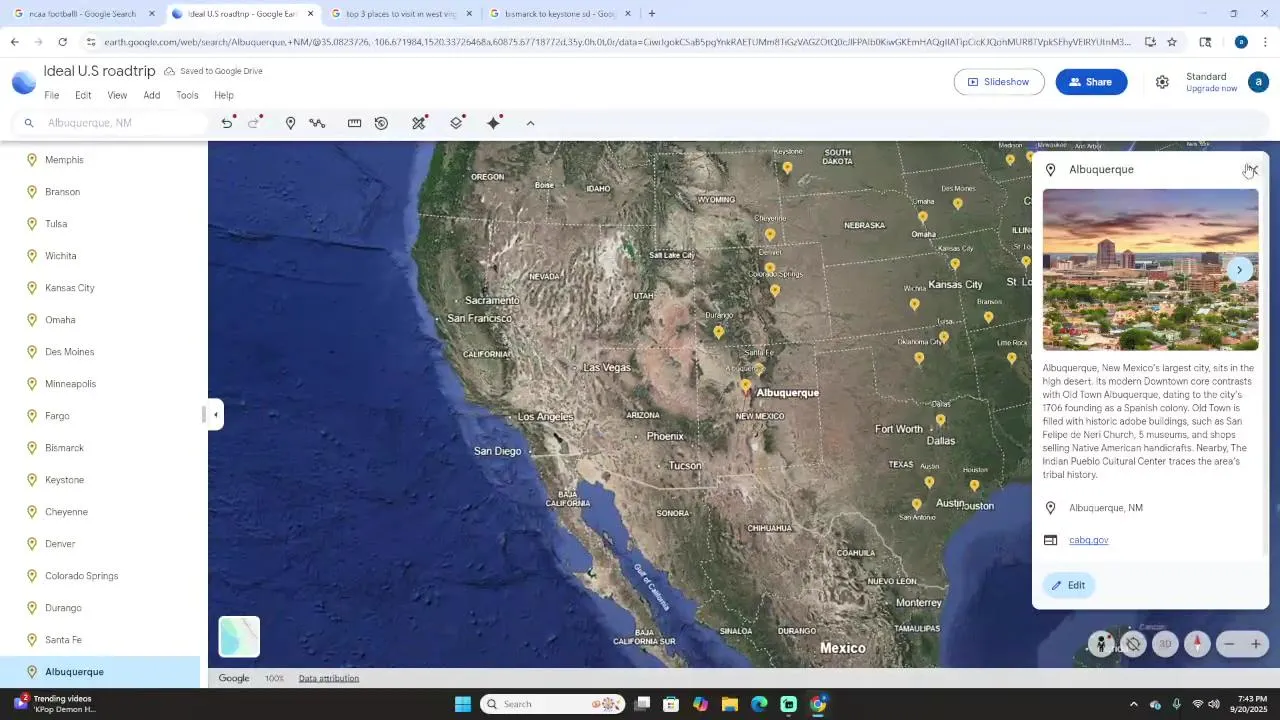This screenshot has height=720, width=1280.
Task: Click the Saved to Google Drive cloud icon
Action: pyautogui.click(x=170, y=71)
